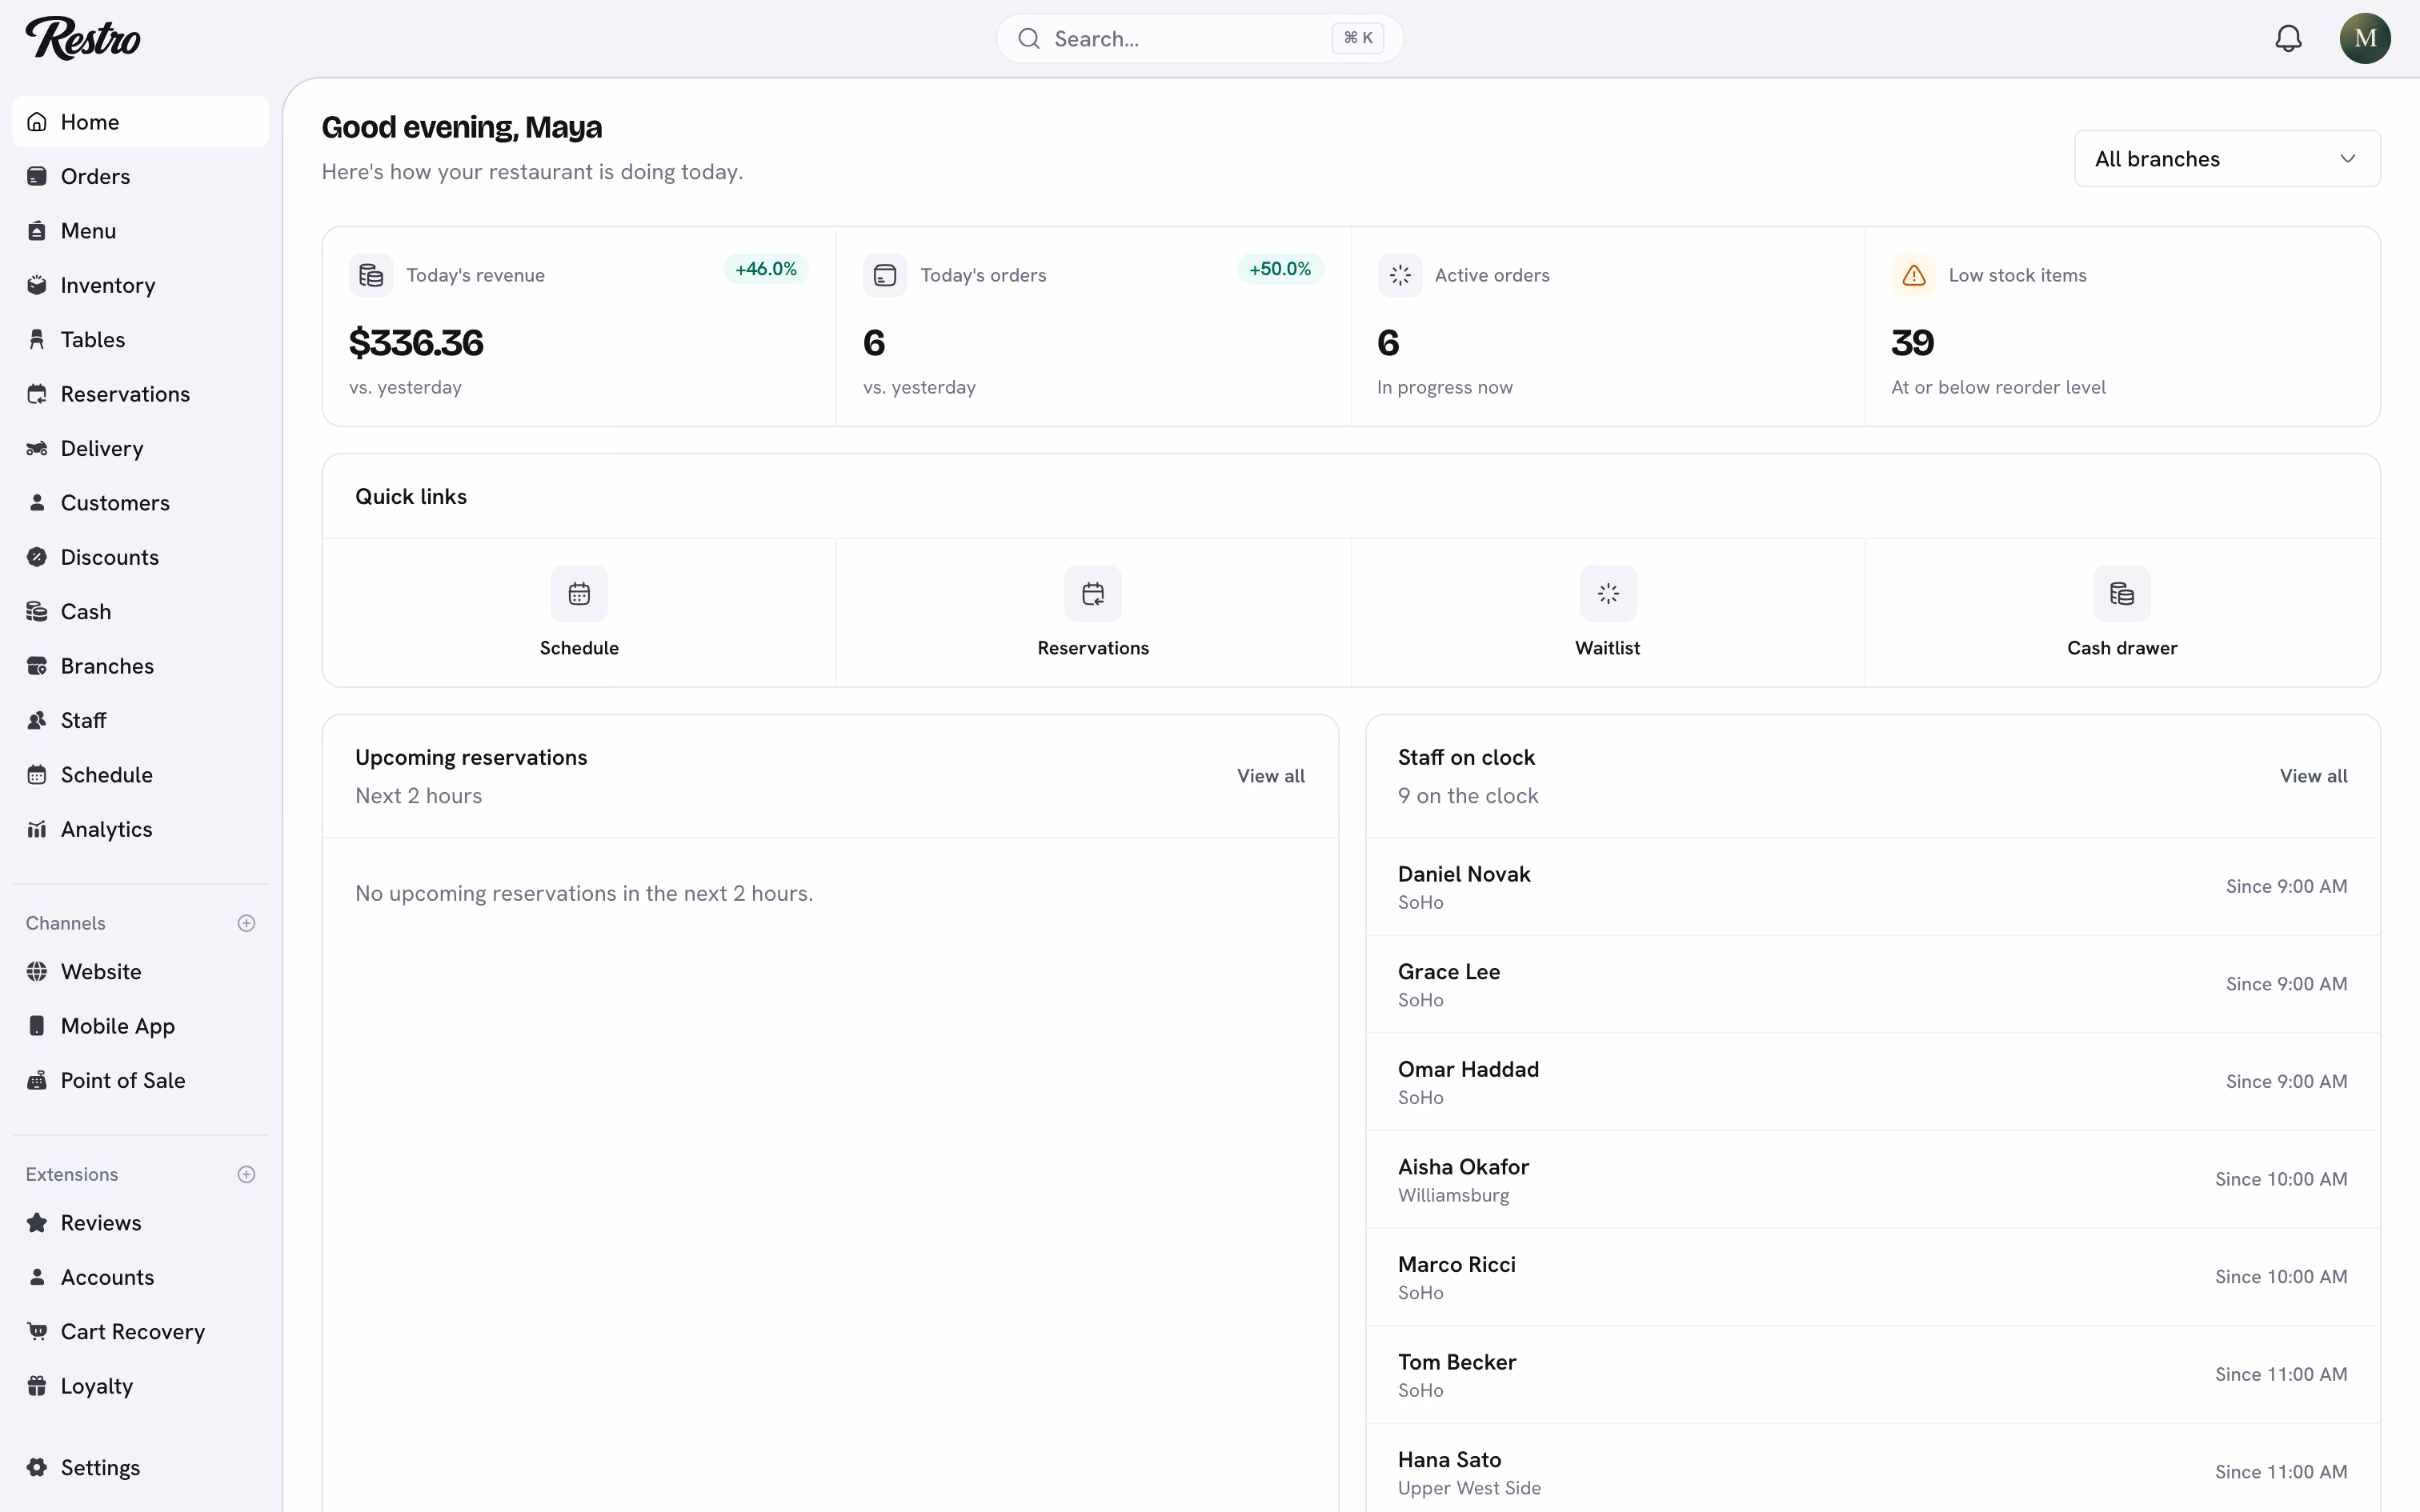Viewport: 2420px width, 1512px height.
Task: Click the Branches sidebar icon
Action: [x=37, y=666]
